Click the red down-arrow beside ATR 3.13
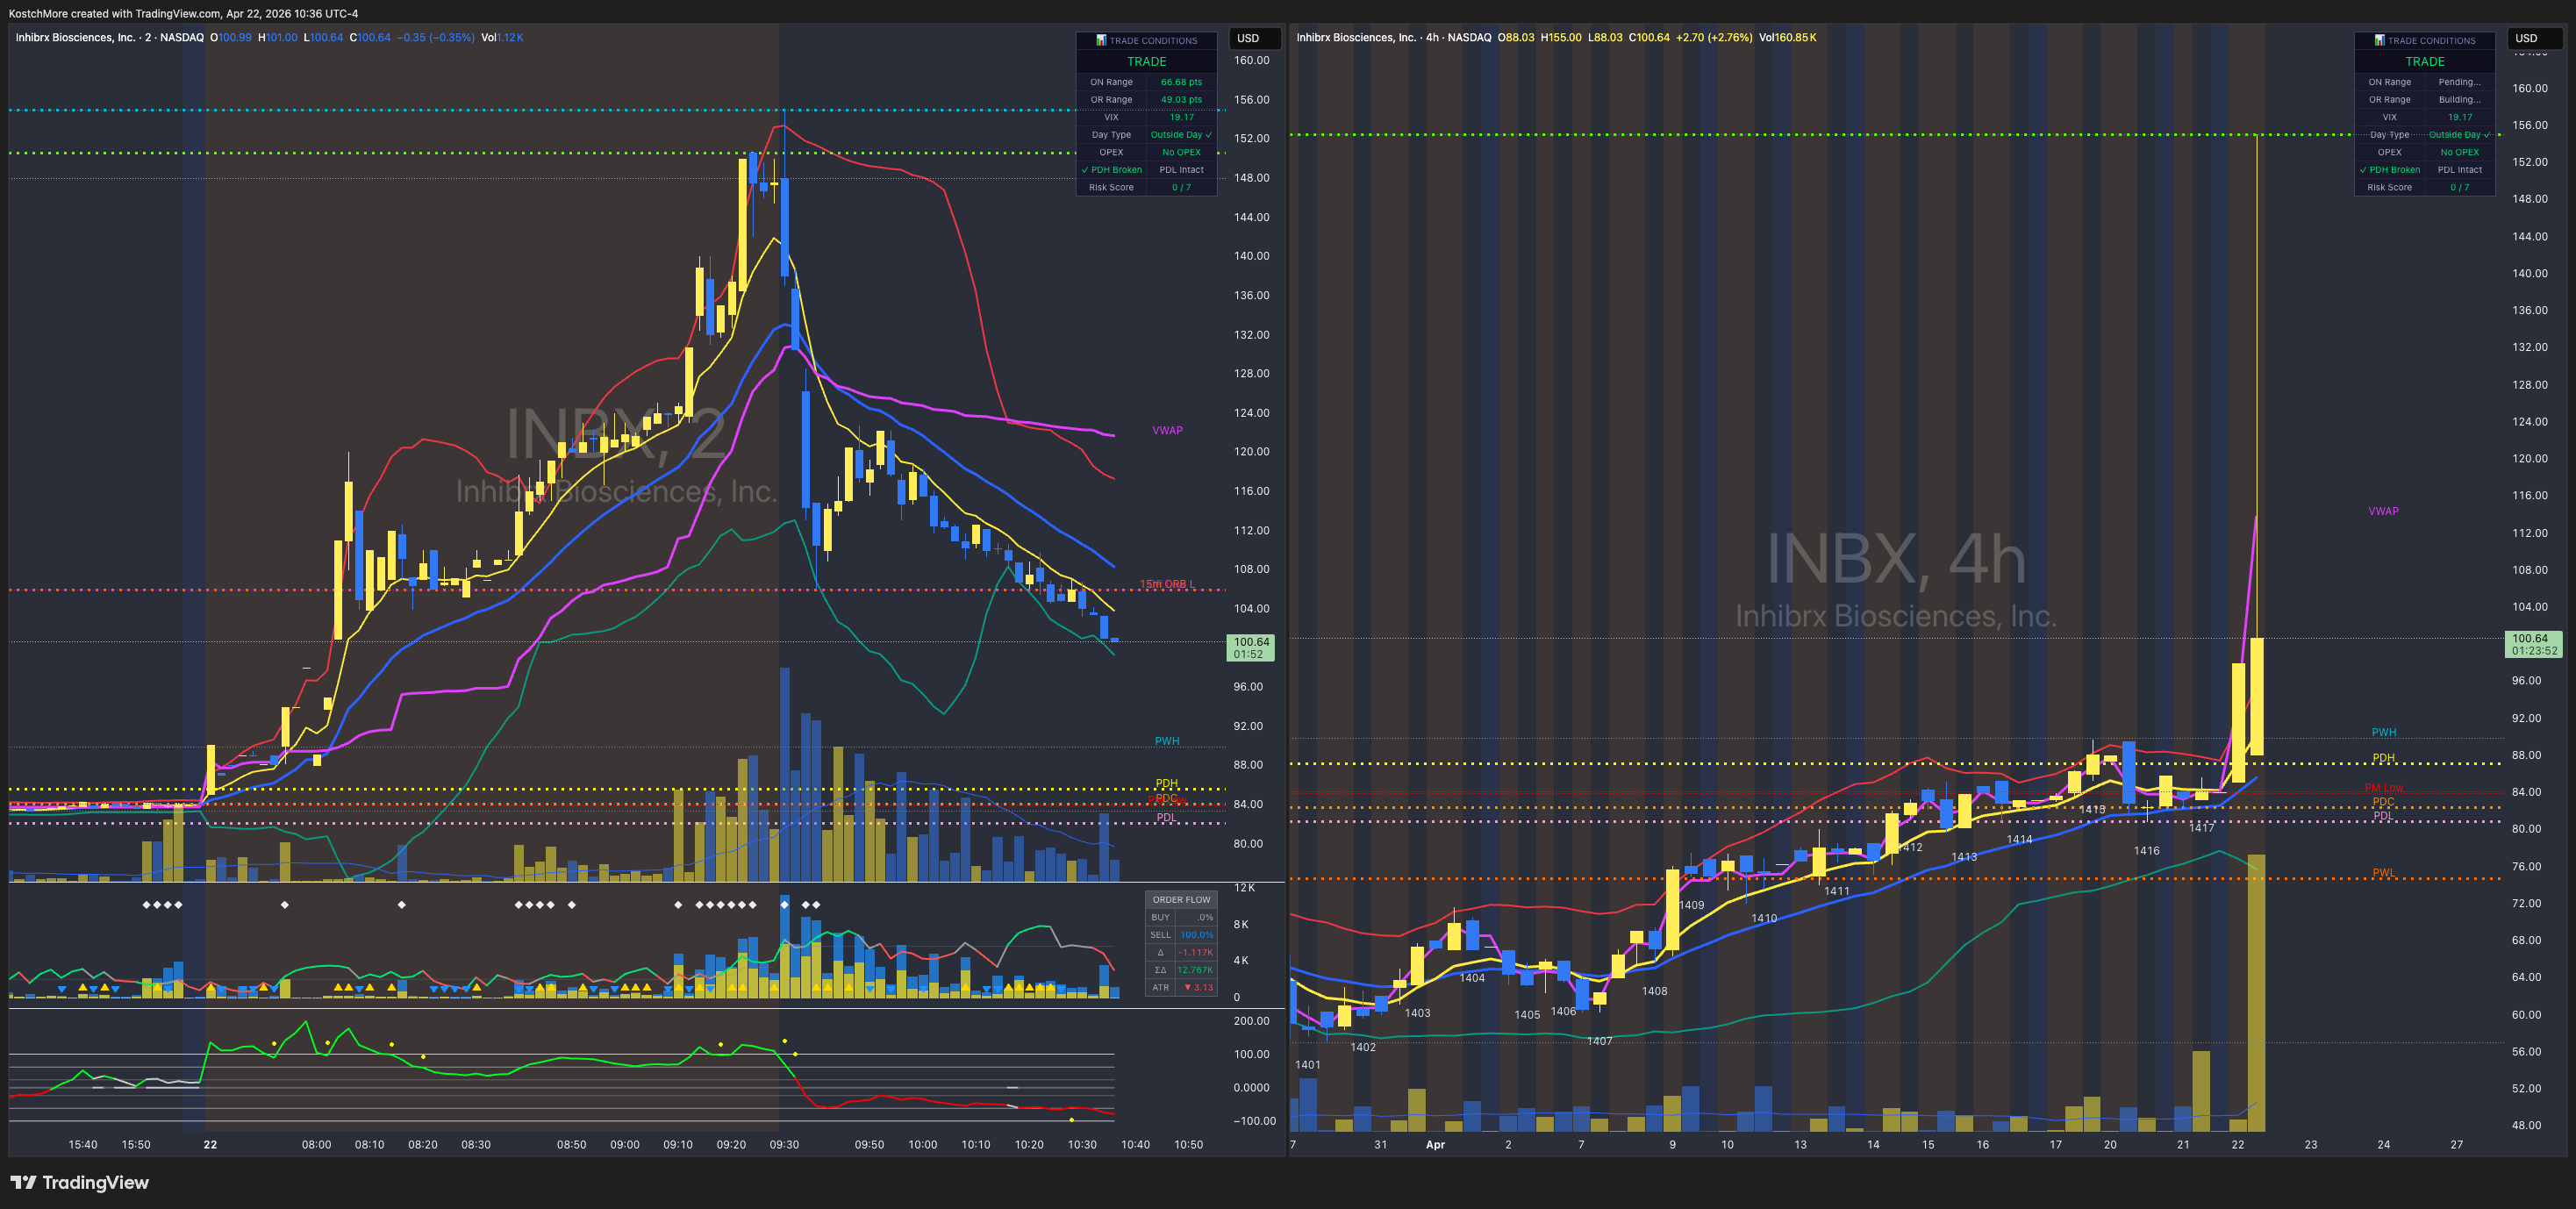The image size is (2576, 1209). [x=1188, y=987]
